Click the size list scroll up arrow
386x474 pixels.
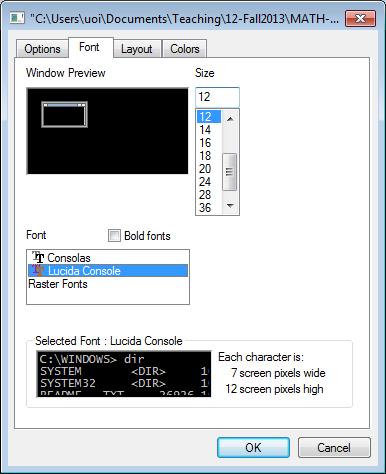[230, 118]
